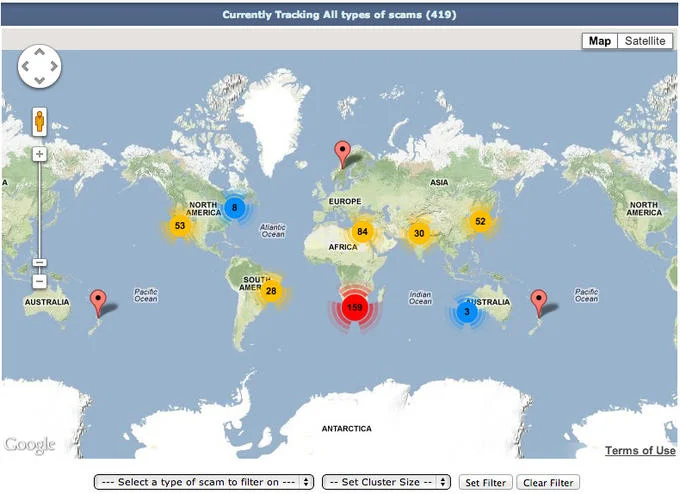680x494 pixels.
Task: Click the 'Indian Ocean' map label
Action: [x=420, y=298]
